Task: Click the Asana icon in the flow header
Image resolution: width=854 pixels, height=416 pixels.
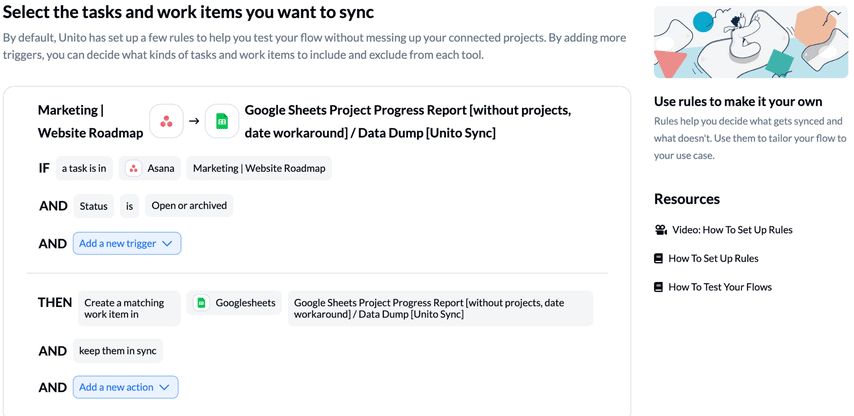Action: (167, 121)
